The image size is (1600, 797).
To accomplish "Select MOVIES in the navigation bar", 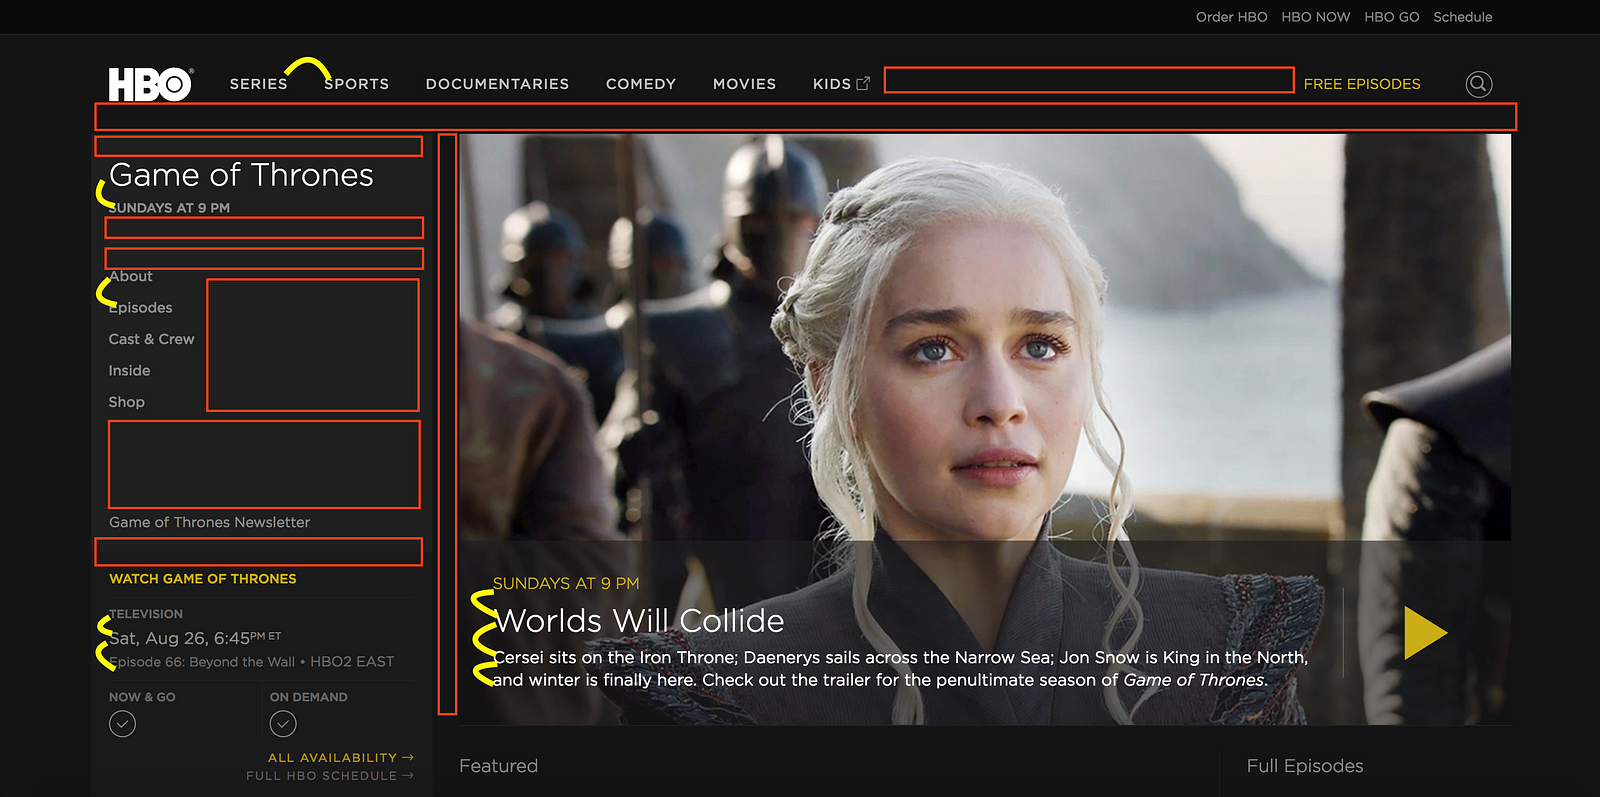I will tap(744, 84).
